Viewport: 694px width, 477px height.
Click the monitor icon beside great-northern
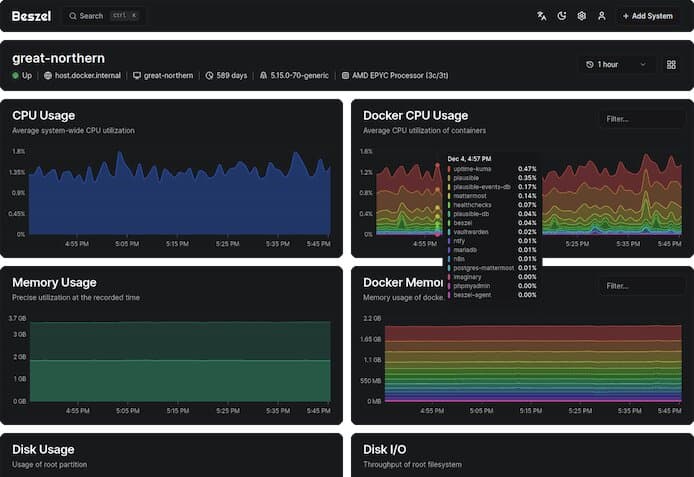coord(137,76)
